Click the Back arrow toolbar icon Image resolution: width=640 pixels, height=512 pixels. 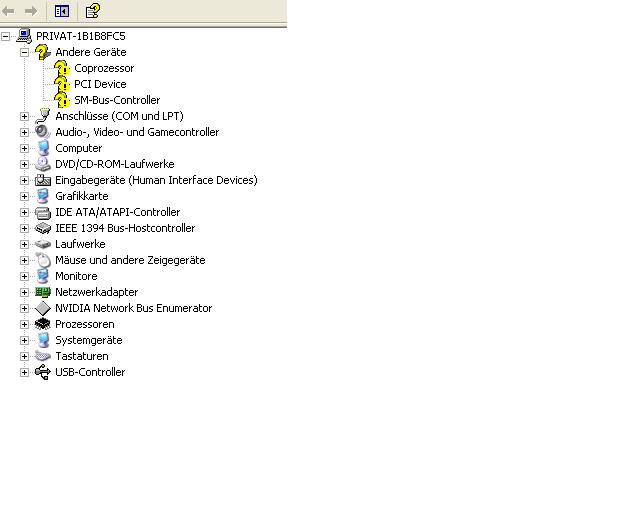coord(9,11)
